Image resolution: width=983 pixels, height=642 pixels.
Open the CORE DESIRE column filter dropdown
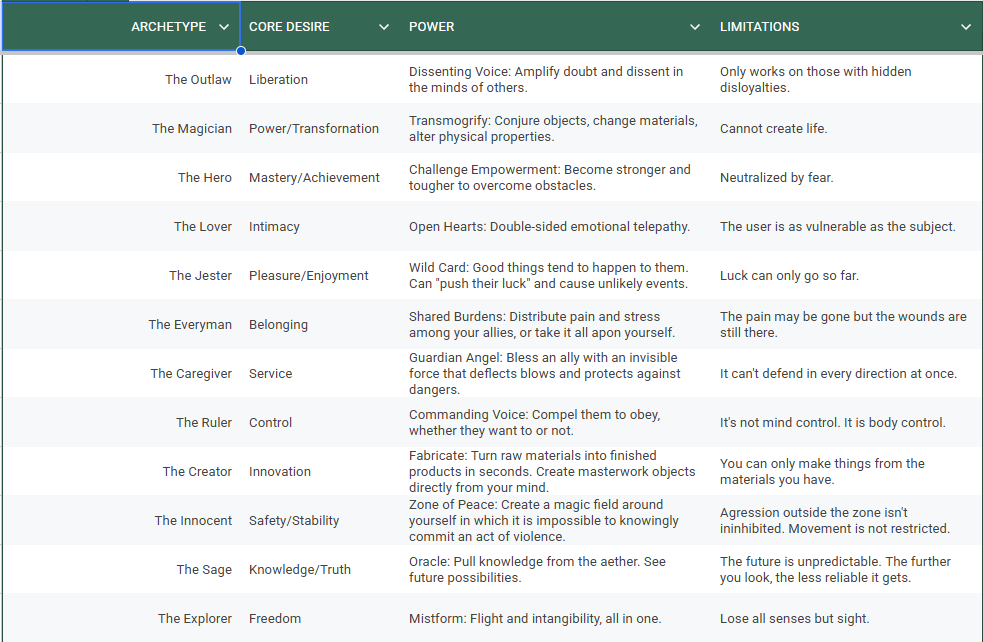point(384,27)
